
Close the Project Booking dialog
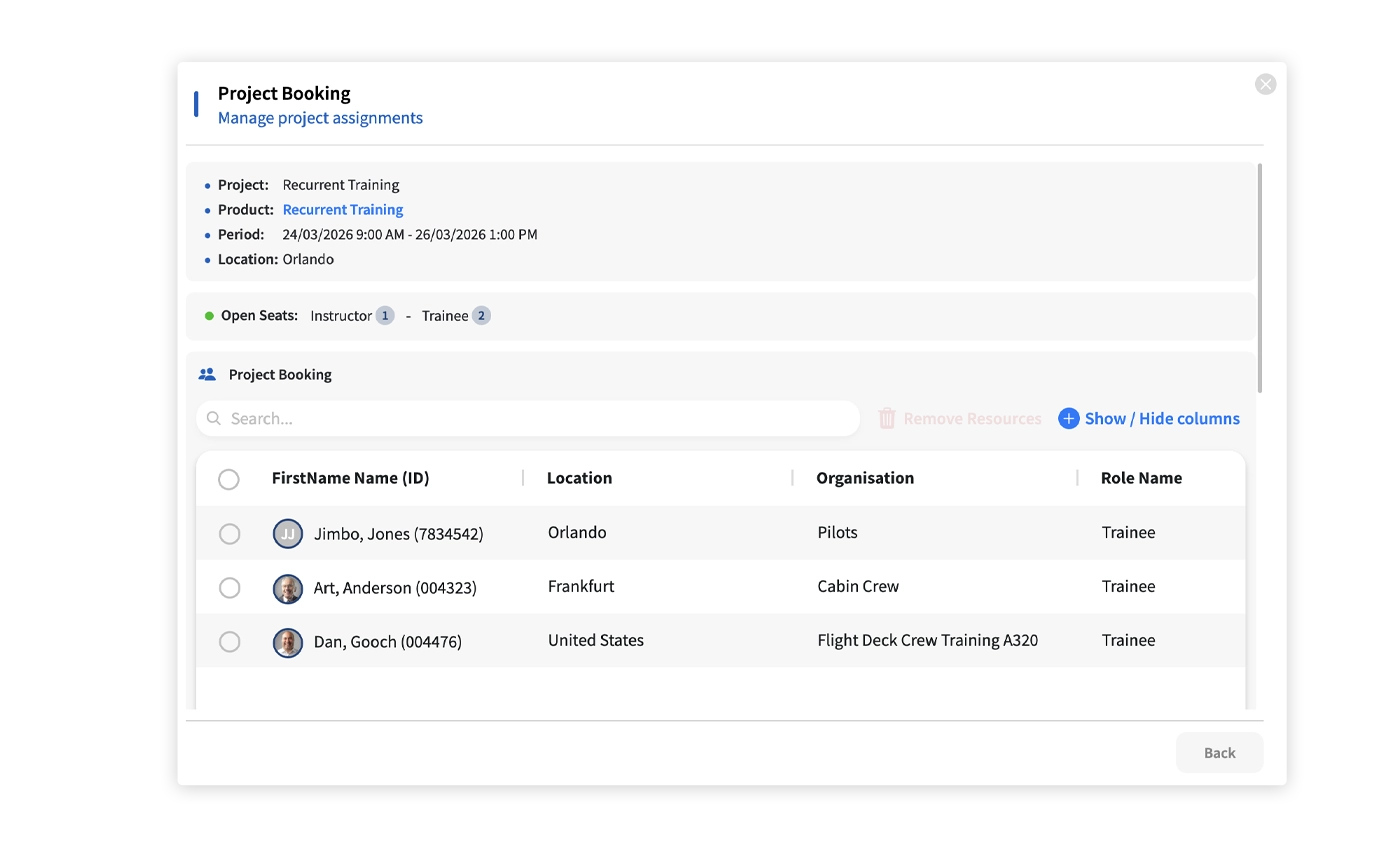tap(1265, 85)
